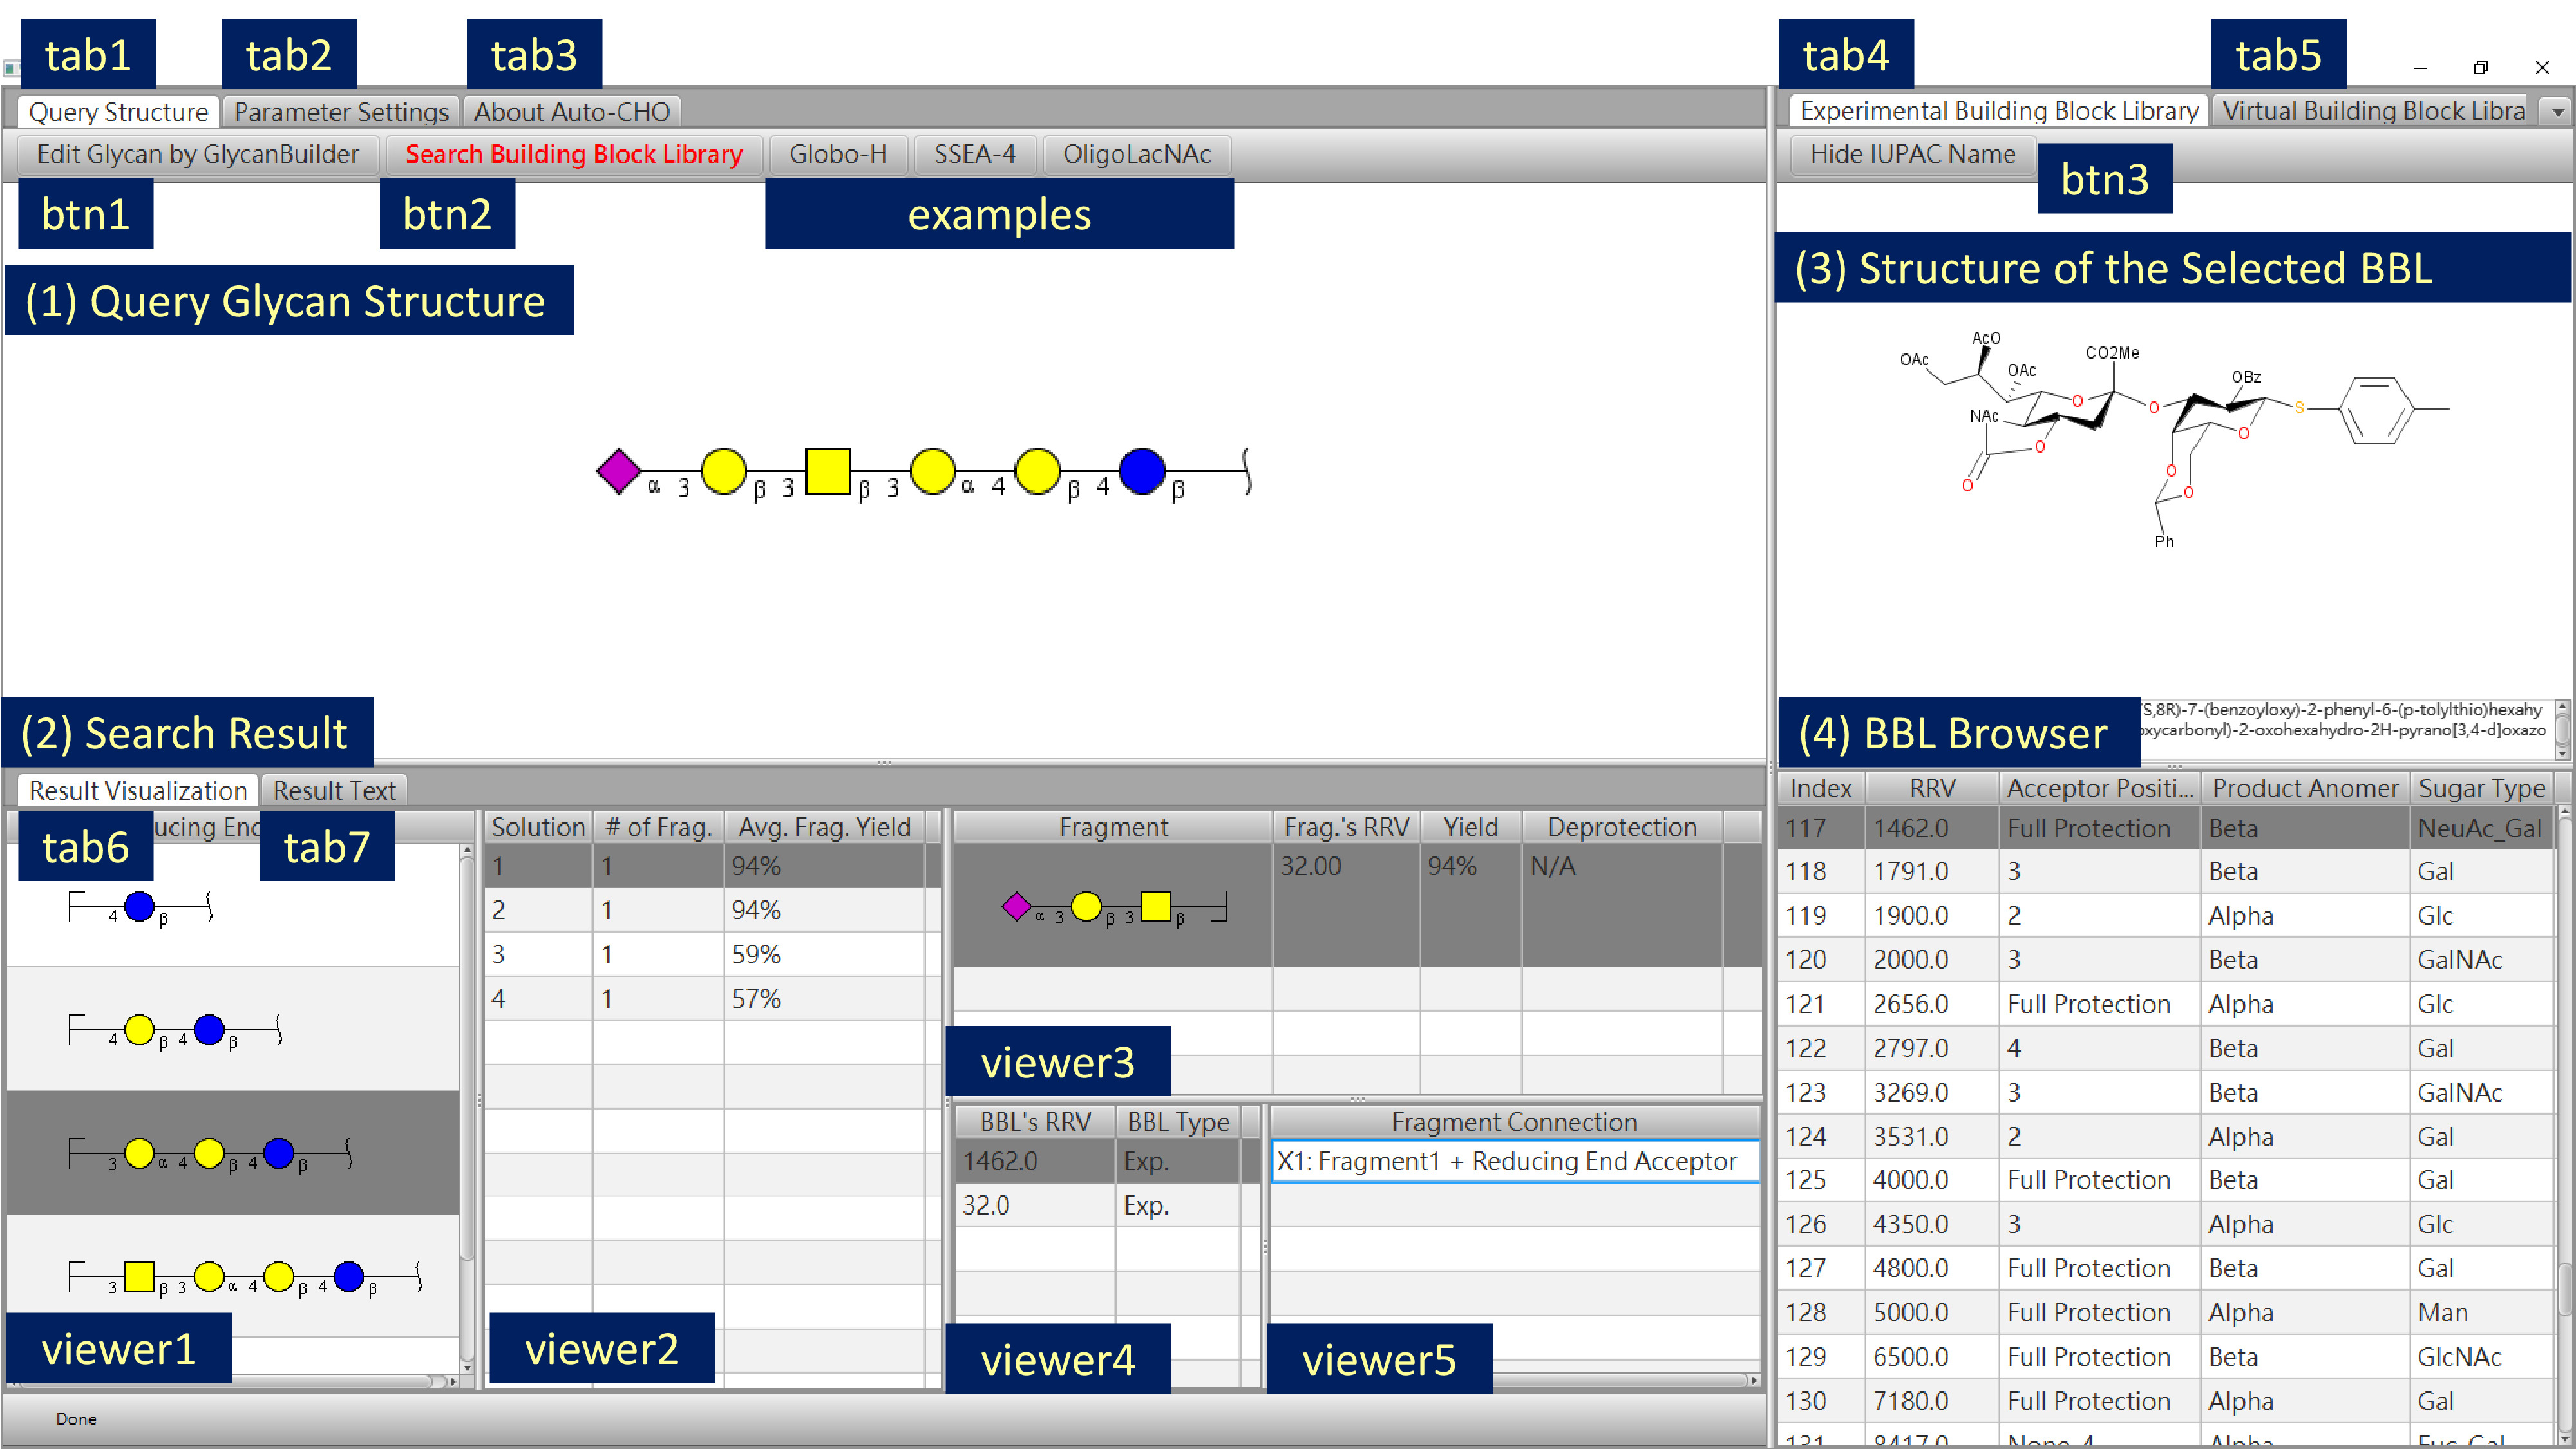Screen dimensions: 2576x1449
Task: Click Edit Glycan by GlycanBuilder button
Action: (x=197, y=154)
